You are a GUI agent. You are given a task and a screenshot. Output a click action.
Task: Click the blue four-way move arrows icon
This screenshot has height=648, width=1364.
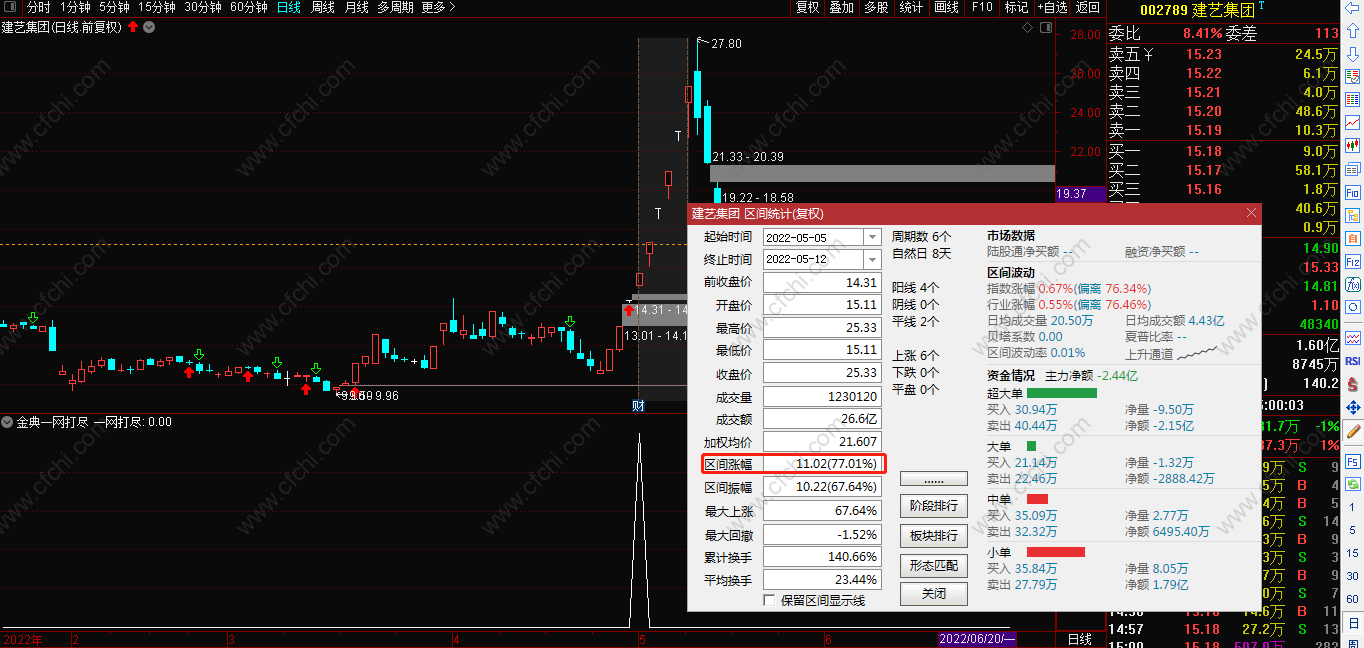pyautogui.click(x=1353, y=407)
